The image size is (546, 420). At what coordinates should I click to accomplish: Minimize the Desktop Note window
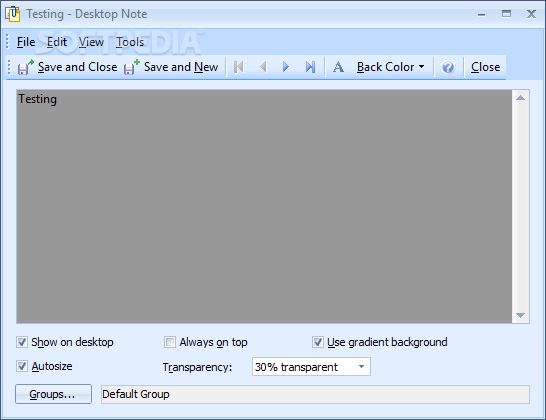[482, 15]
